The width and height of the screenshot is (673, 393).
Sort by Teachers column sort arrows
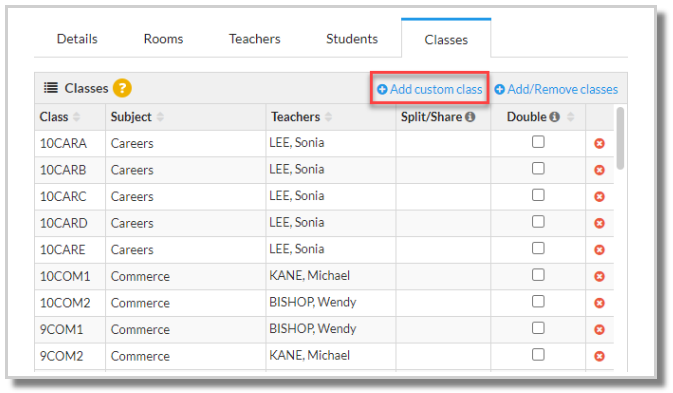point(328,117)
